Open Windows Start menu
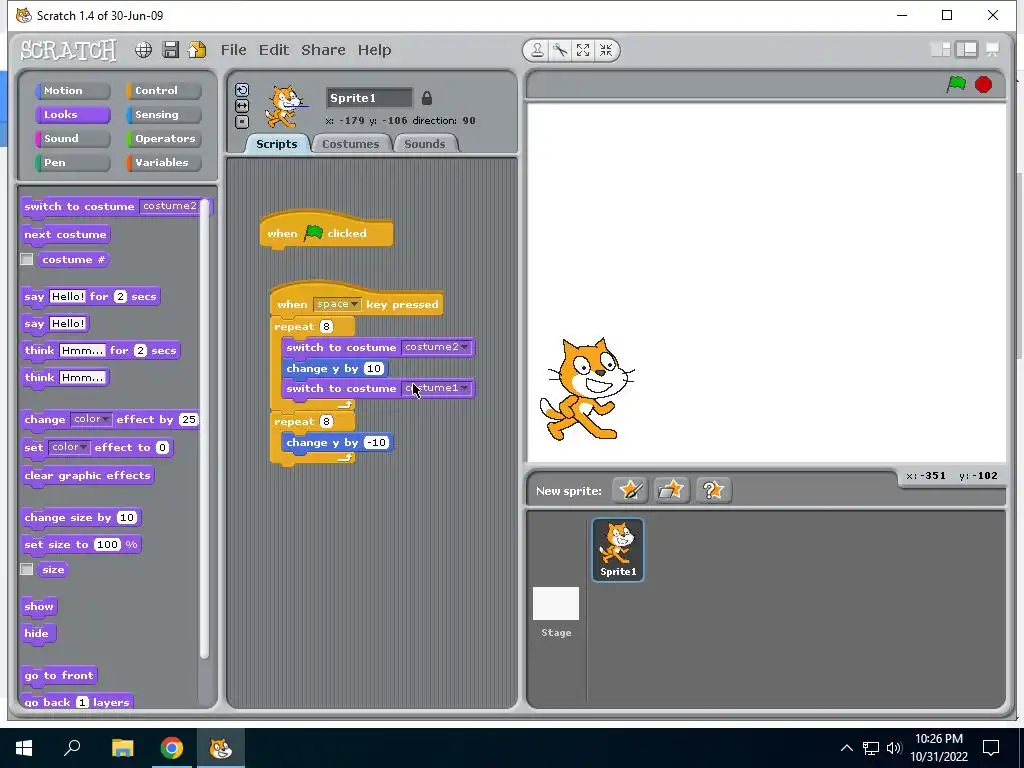Screen dimensions: 1024x768 (24, 748)
